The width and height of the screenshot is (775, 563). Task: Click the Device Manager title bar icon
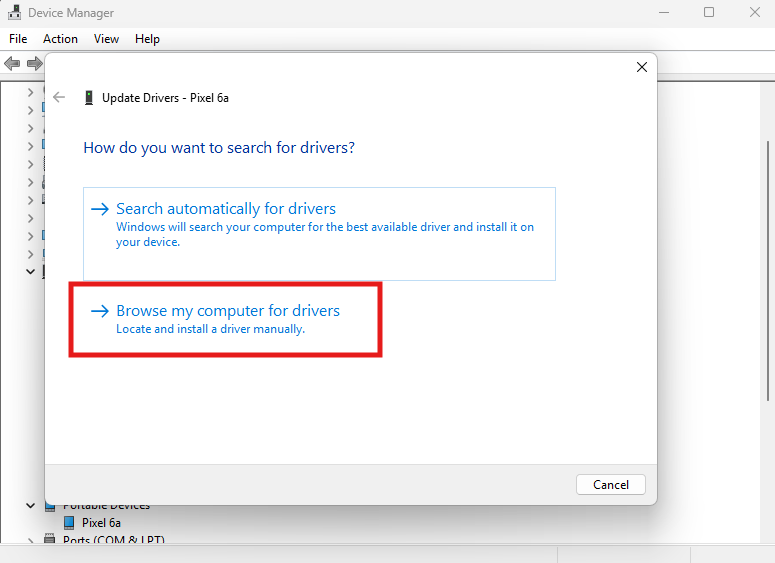coord(15,13)
